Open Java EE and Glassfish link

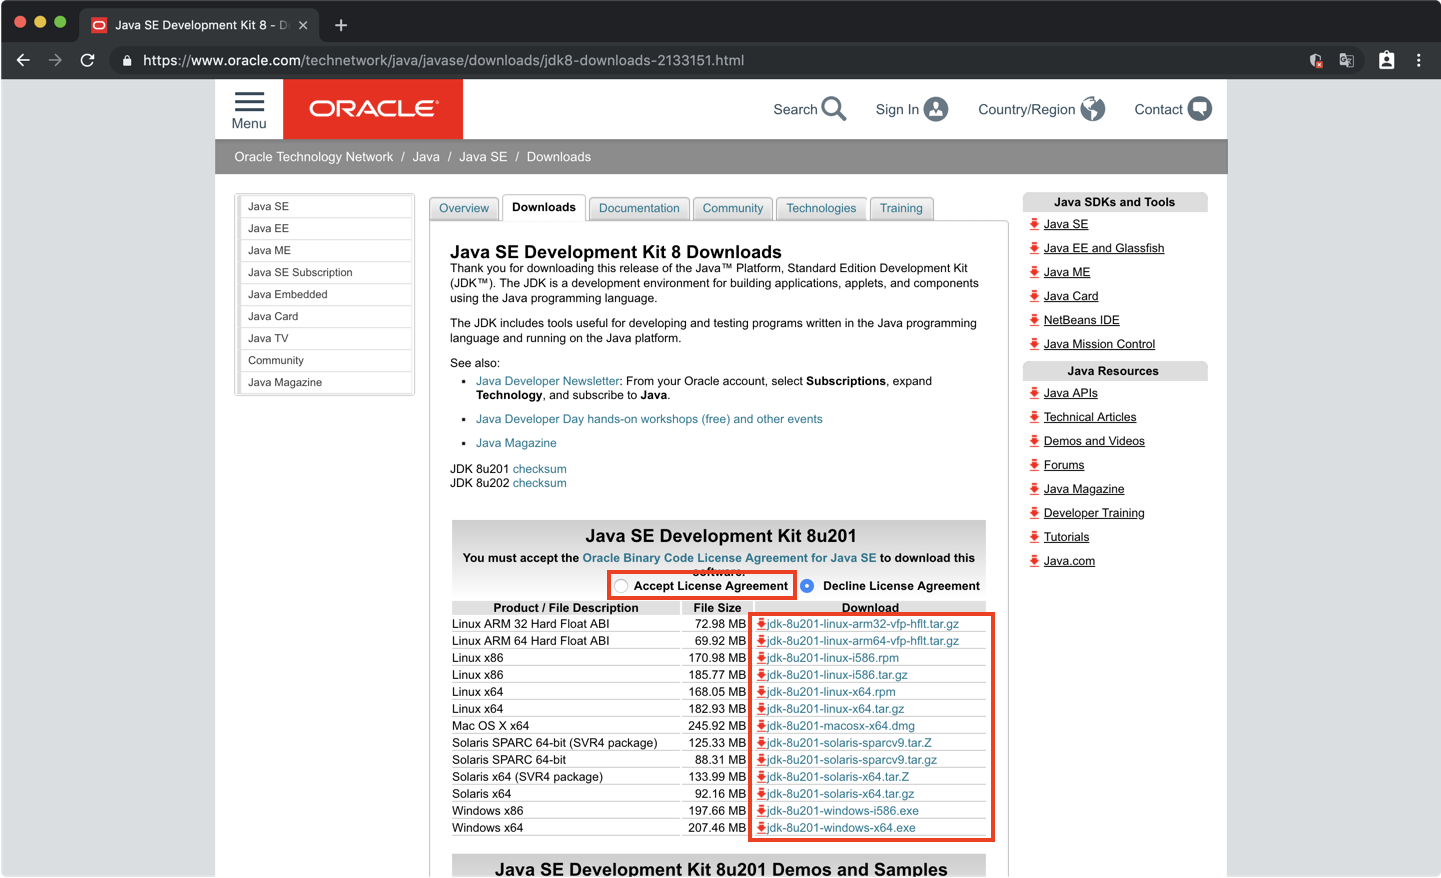click(x=1104, y=248)
